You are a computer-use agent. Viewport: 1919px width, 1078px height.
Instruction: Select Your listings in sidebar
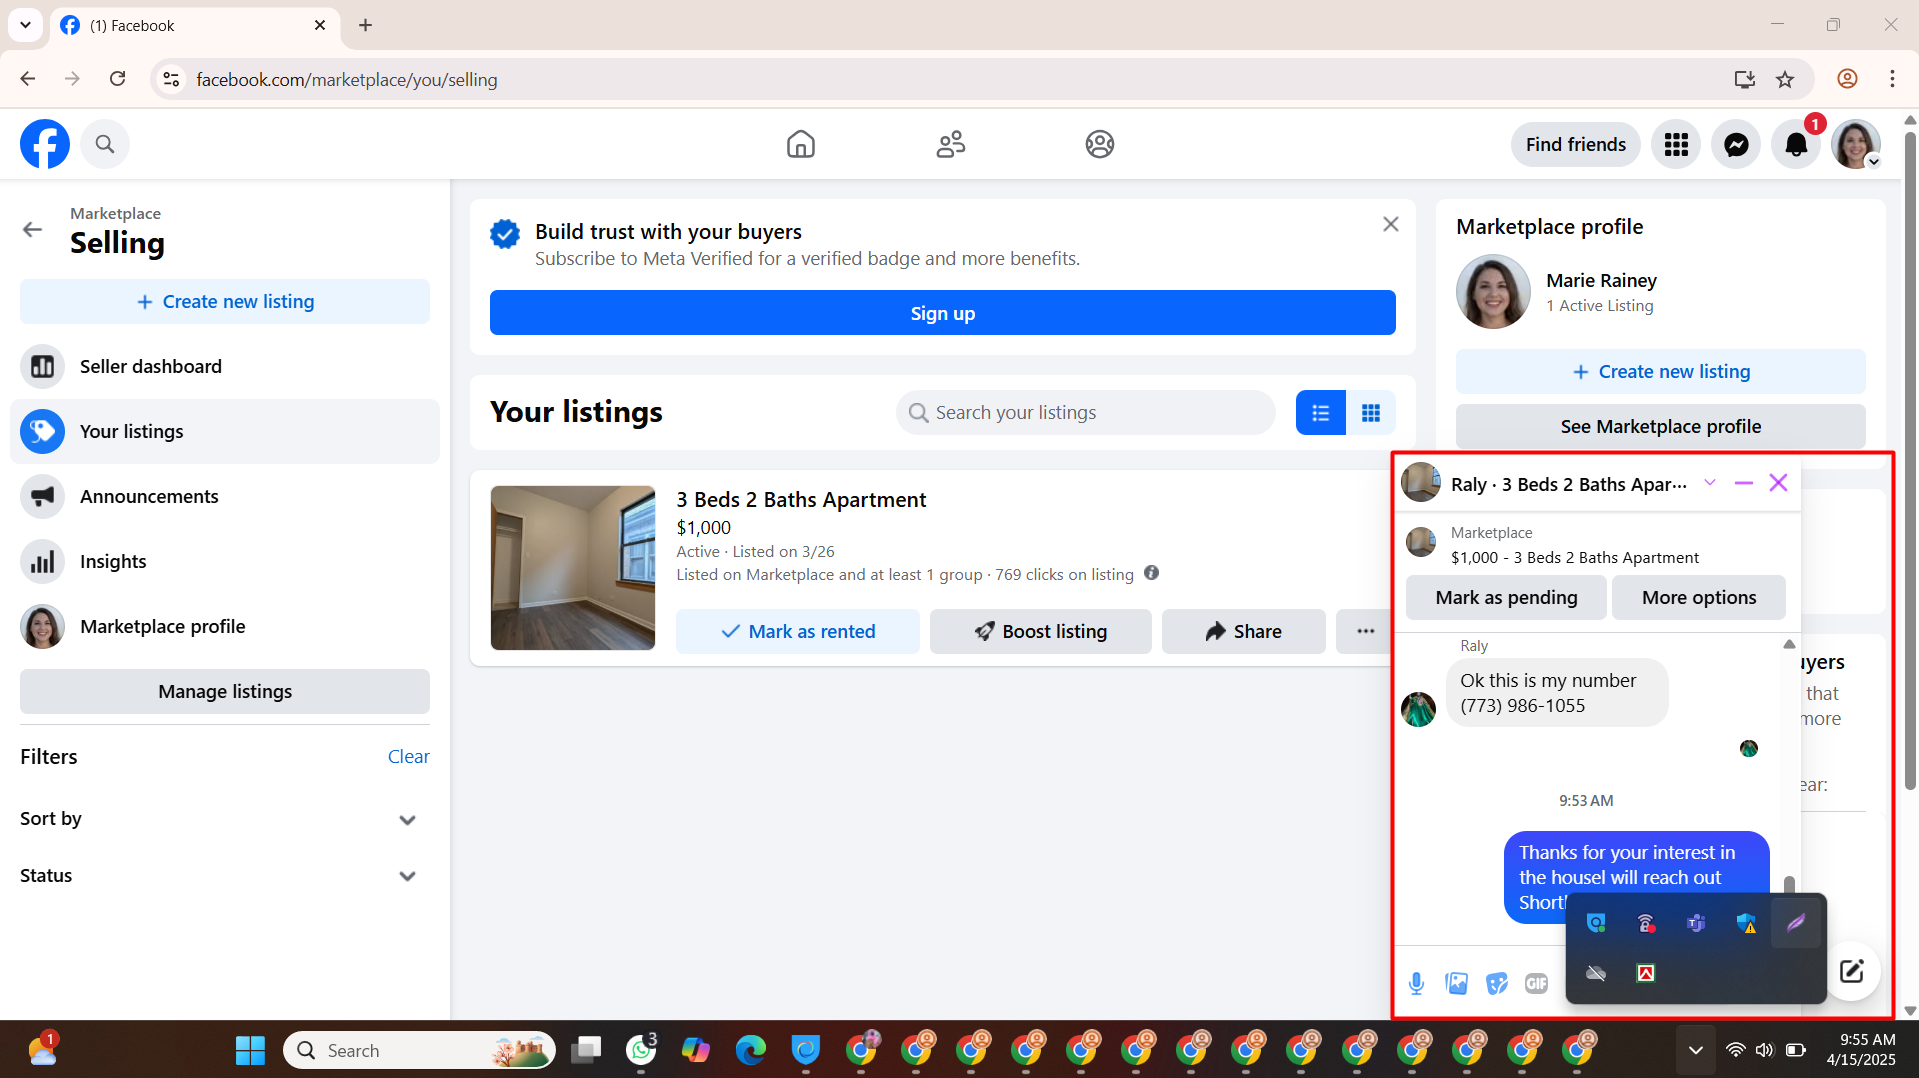(225, 431)
